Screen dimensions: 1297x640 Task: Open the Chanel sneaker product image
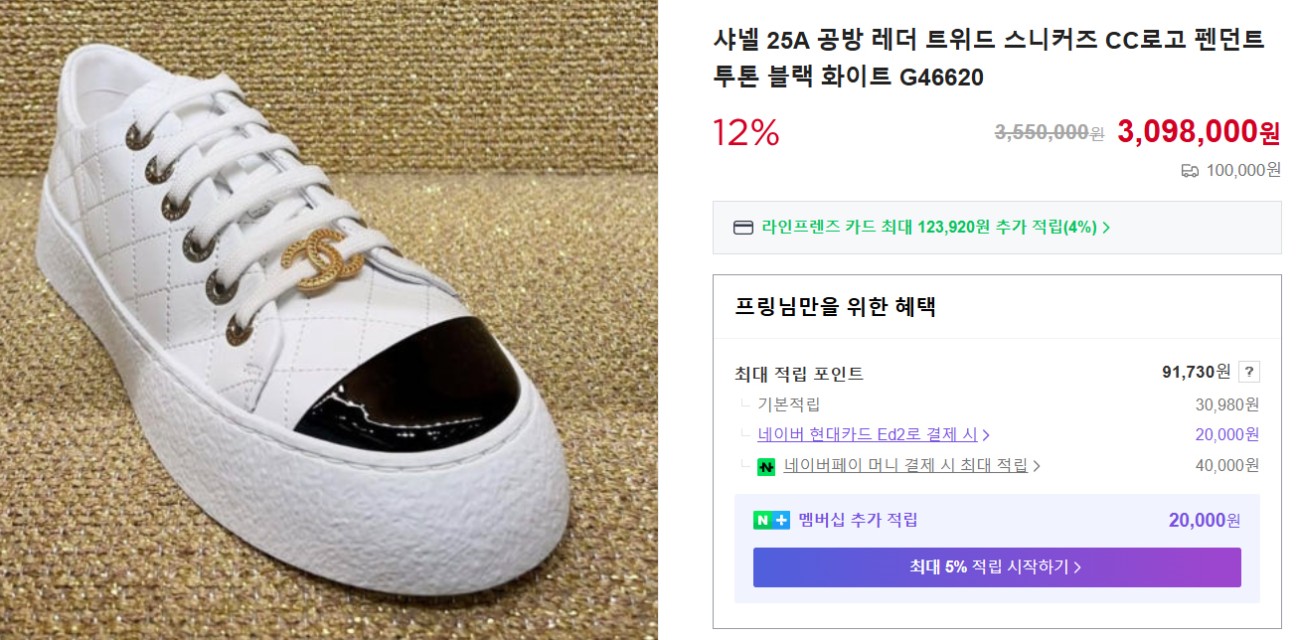tap(329, 320)
